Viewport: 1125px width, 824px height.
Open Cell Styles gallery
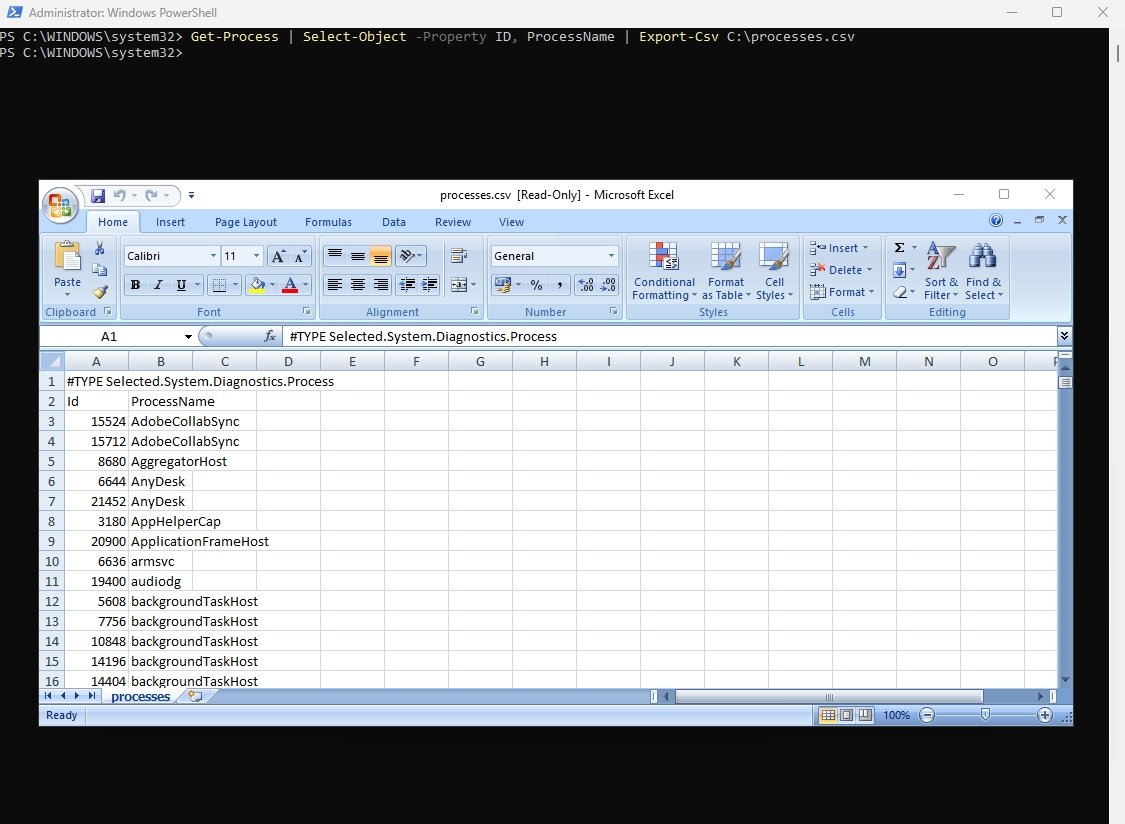click(x=774, y=271)
